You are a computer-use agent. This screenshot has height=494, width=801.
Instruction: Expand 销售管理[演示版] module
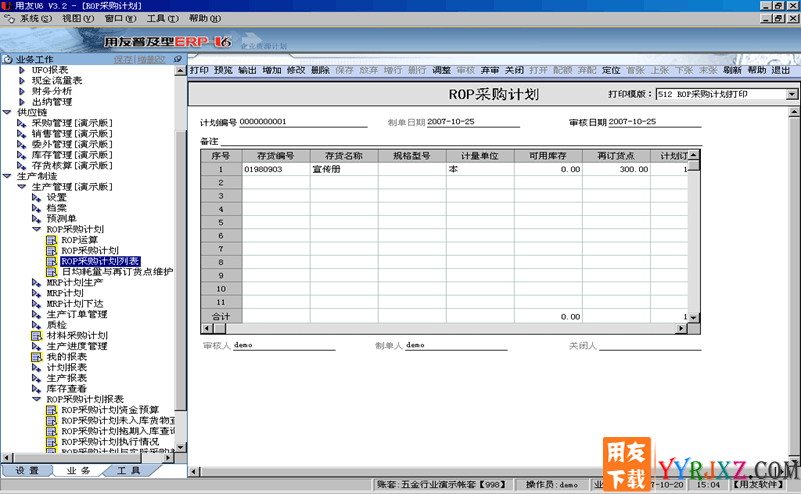pyautogui.click(x=21, y=134)
